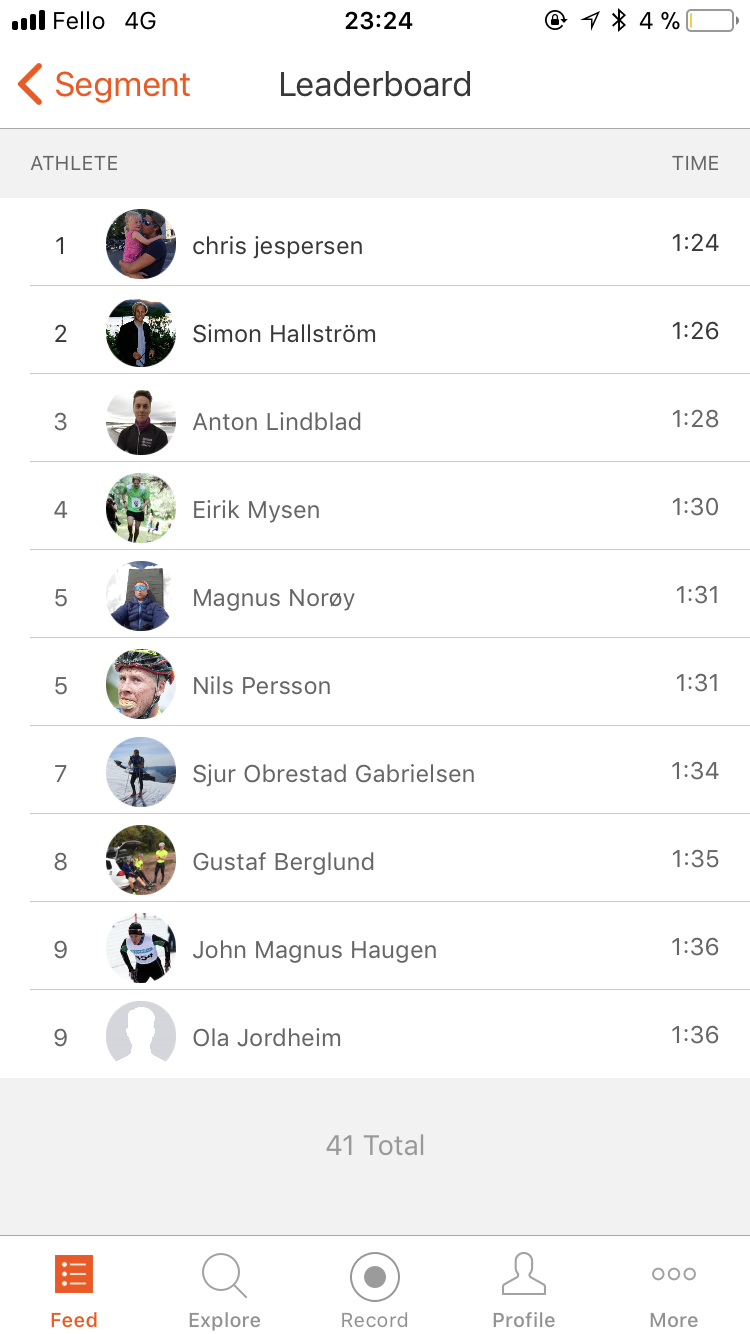Tap the 1:24 time of first place
750x1334 pixels.
pyautogui.click(x=695, y=243)
